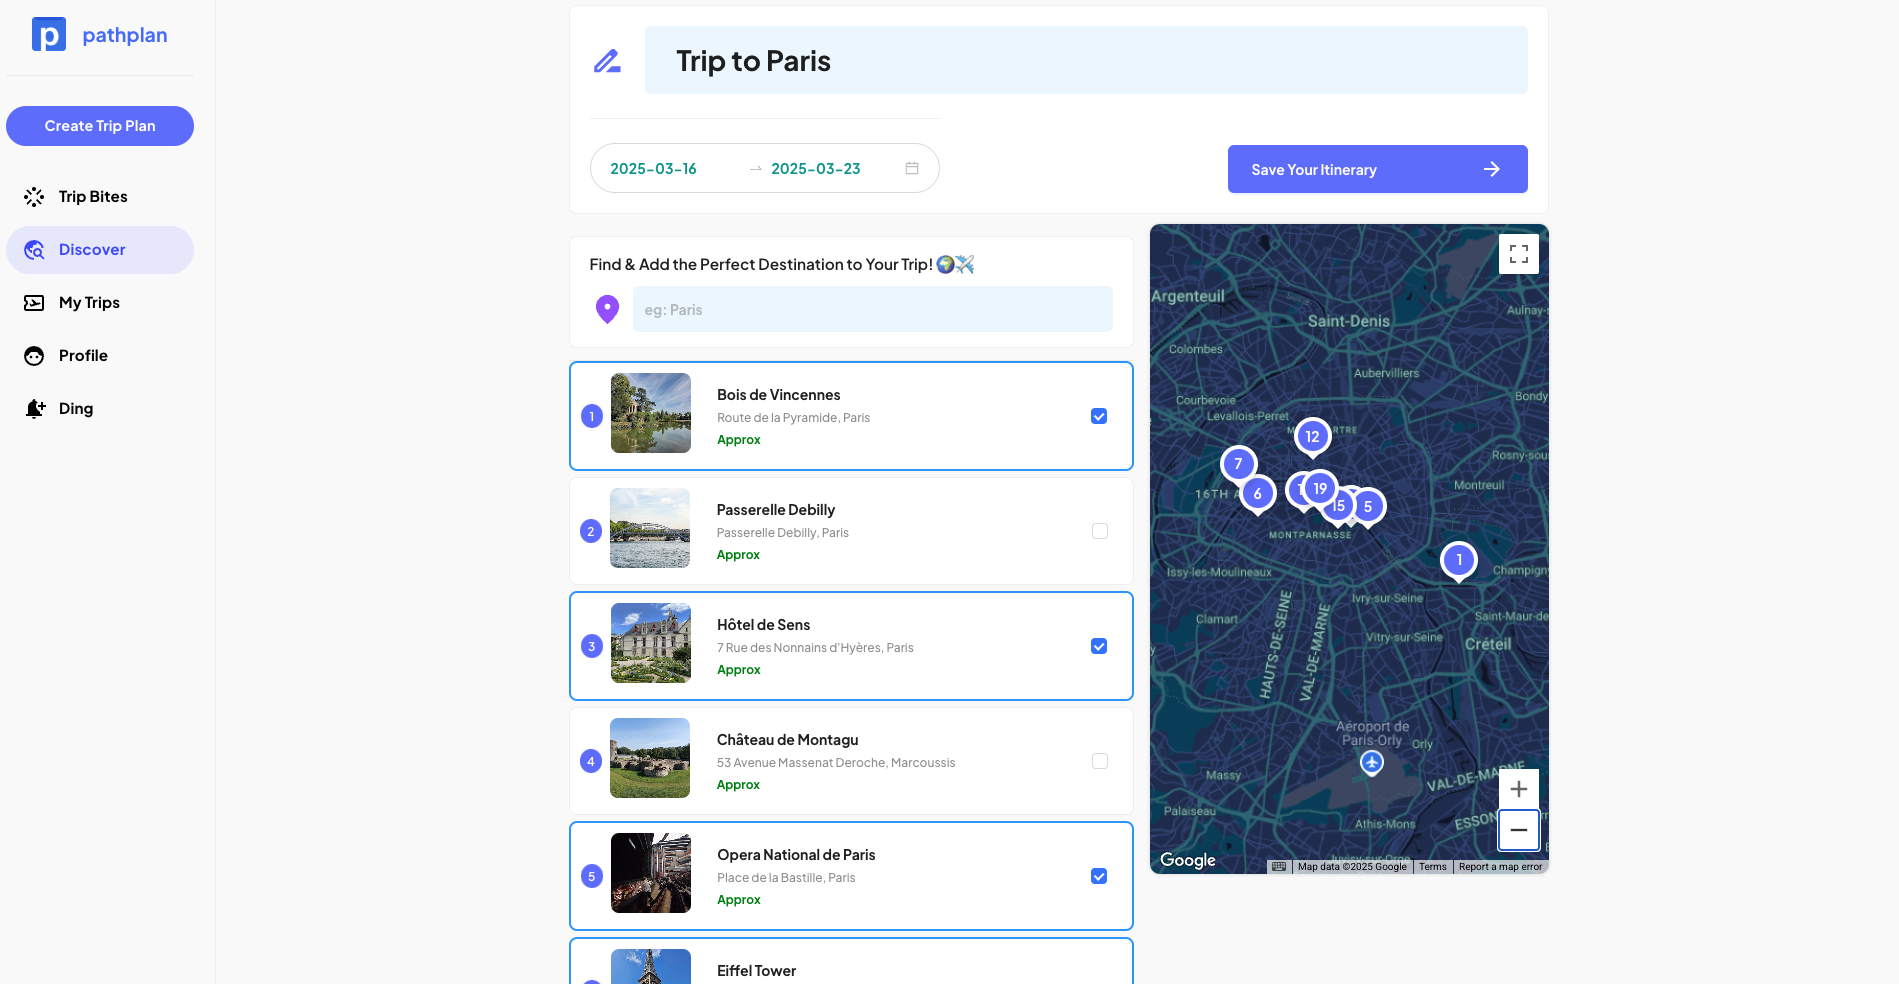Viewport: 1899px width, 984px height.
Task: Uncheck Hôtel de Sens checkbox
Action: pyautogui.click(x=1099, y=646)
